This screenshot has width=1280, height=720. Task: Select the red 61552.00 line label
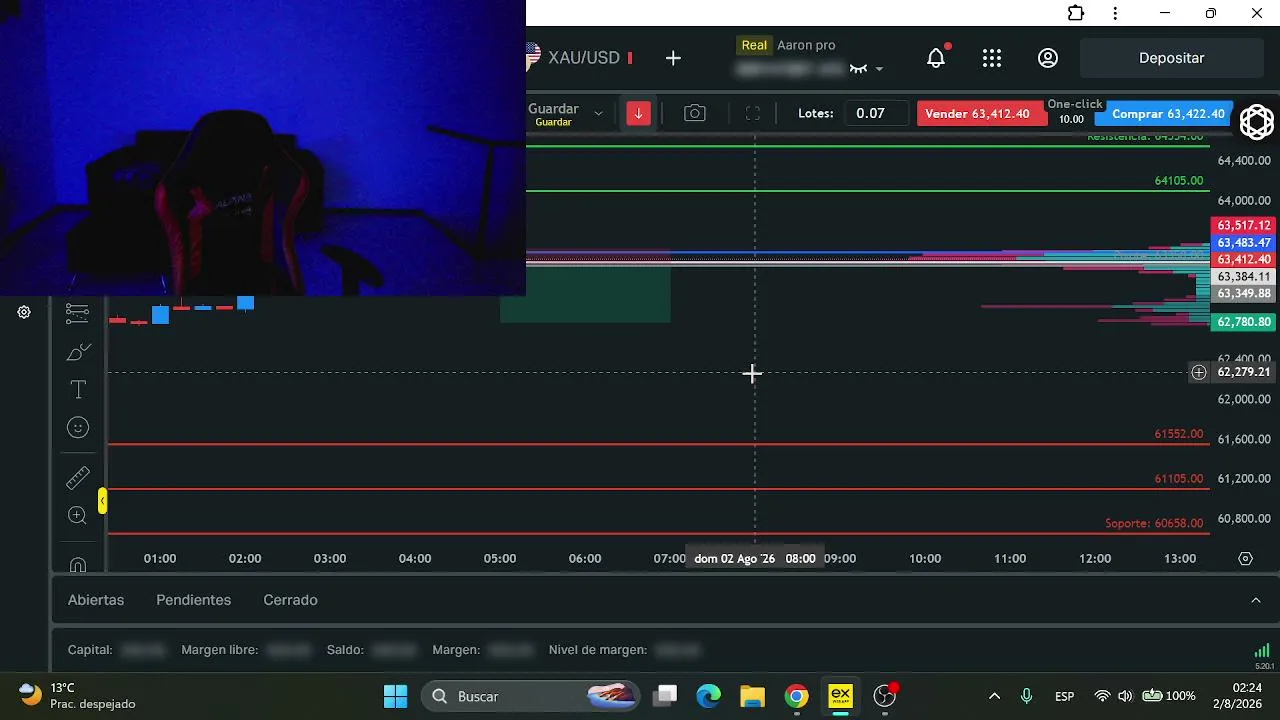pos(1179,434)
